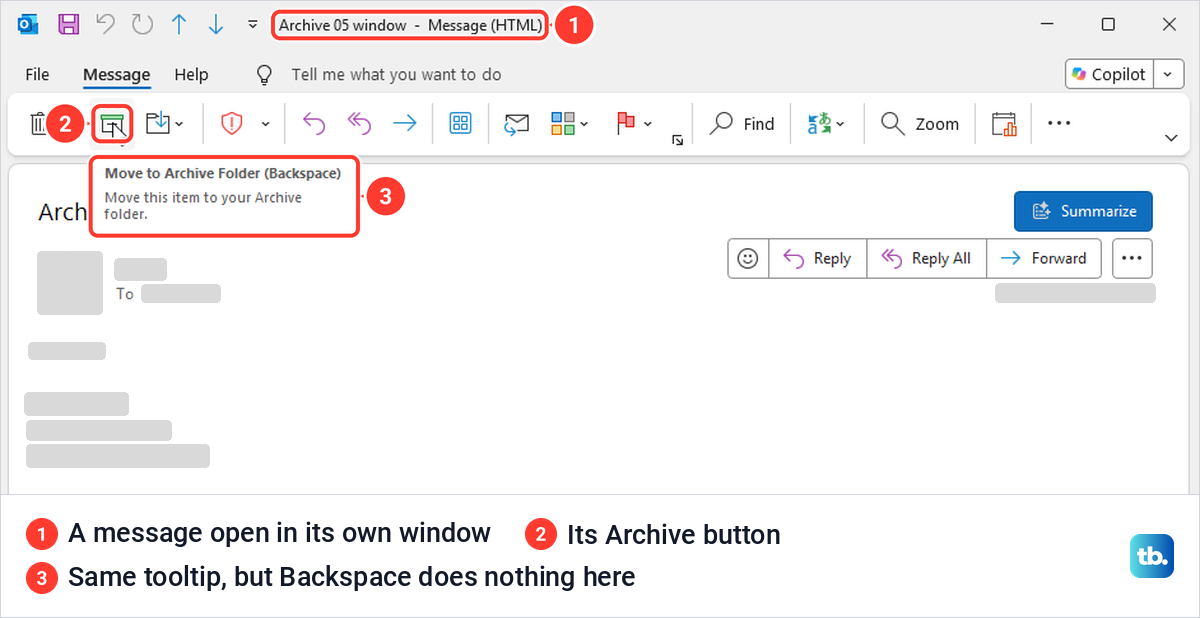Click the emoji reaction smiley button

pyautogui.click(x=748, y=258)
